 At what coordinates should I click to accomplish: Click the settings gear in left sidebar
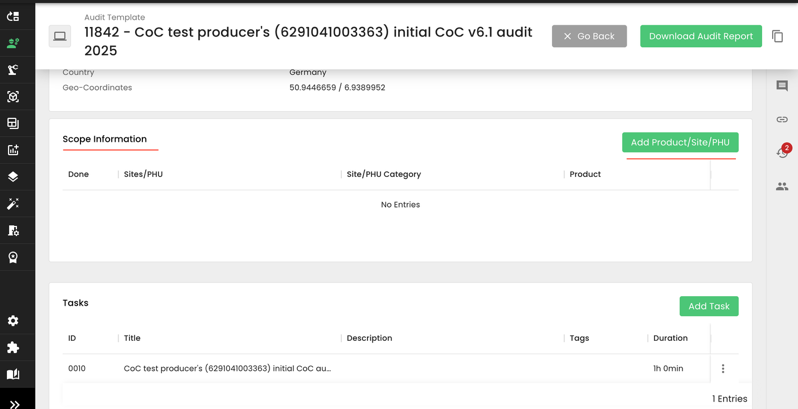point(13,321)
